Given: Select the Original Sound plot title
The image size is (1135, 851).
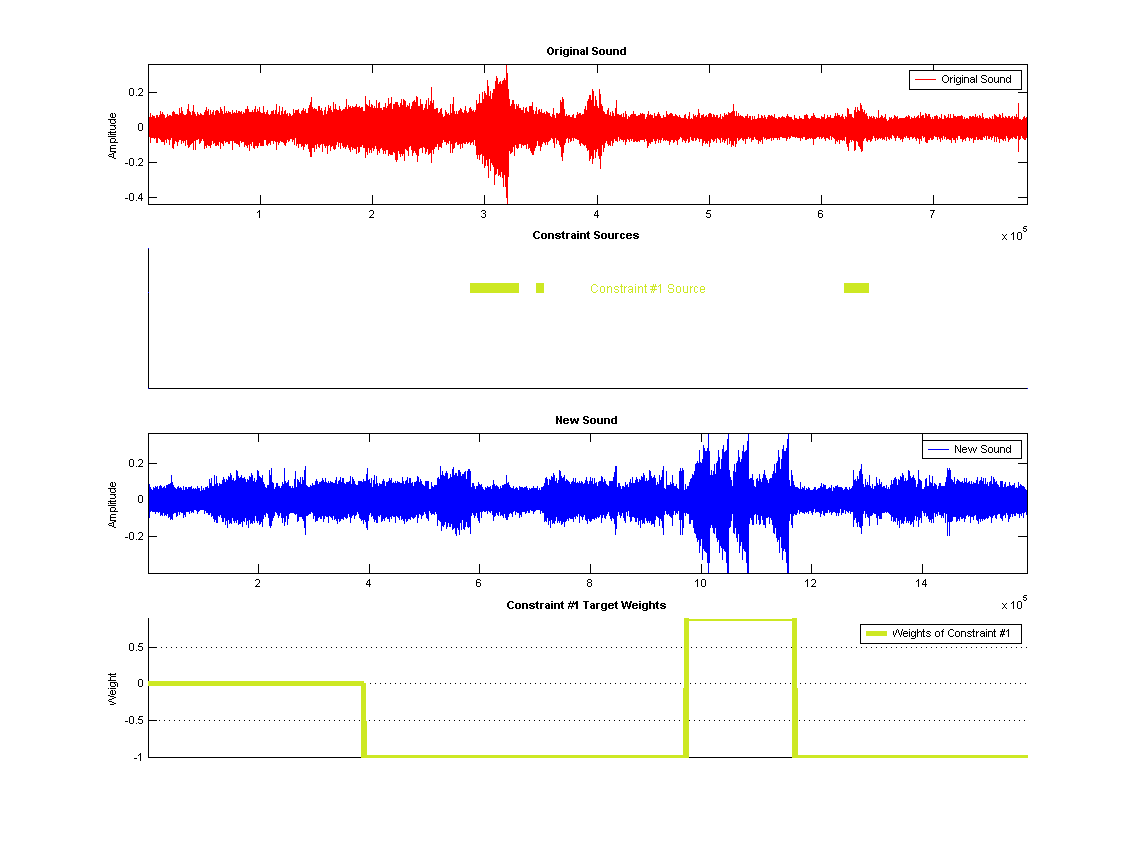Looking at the screenshot, I should 586,51.
